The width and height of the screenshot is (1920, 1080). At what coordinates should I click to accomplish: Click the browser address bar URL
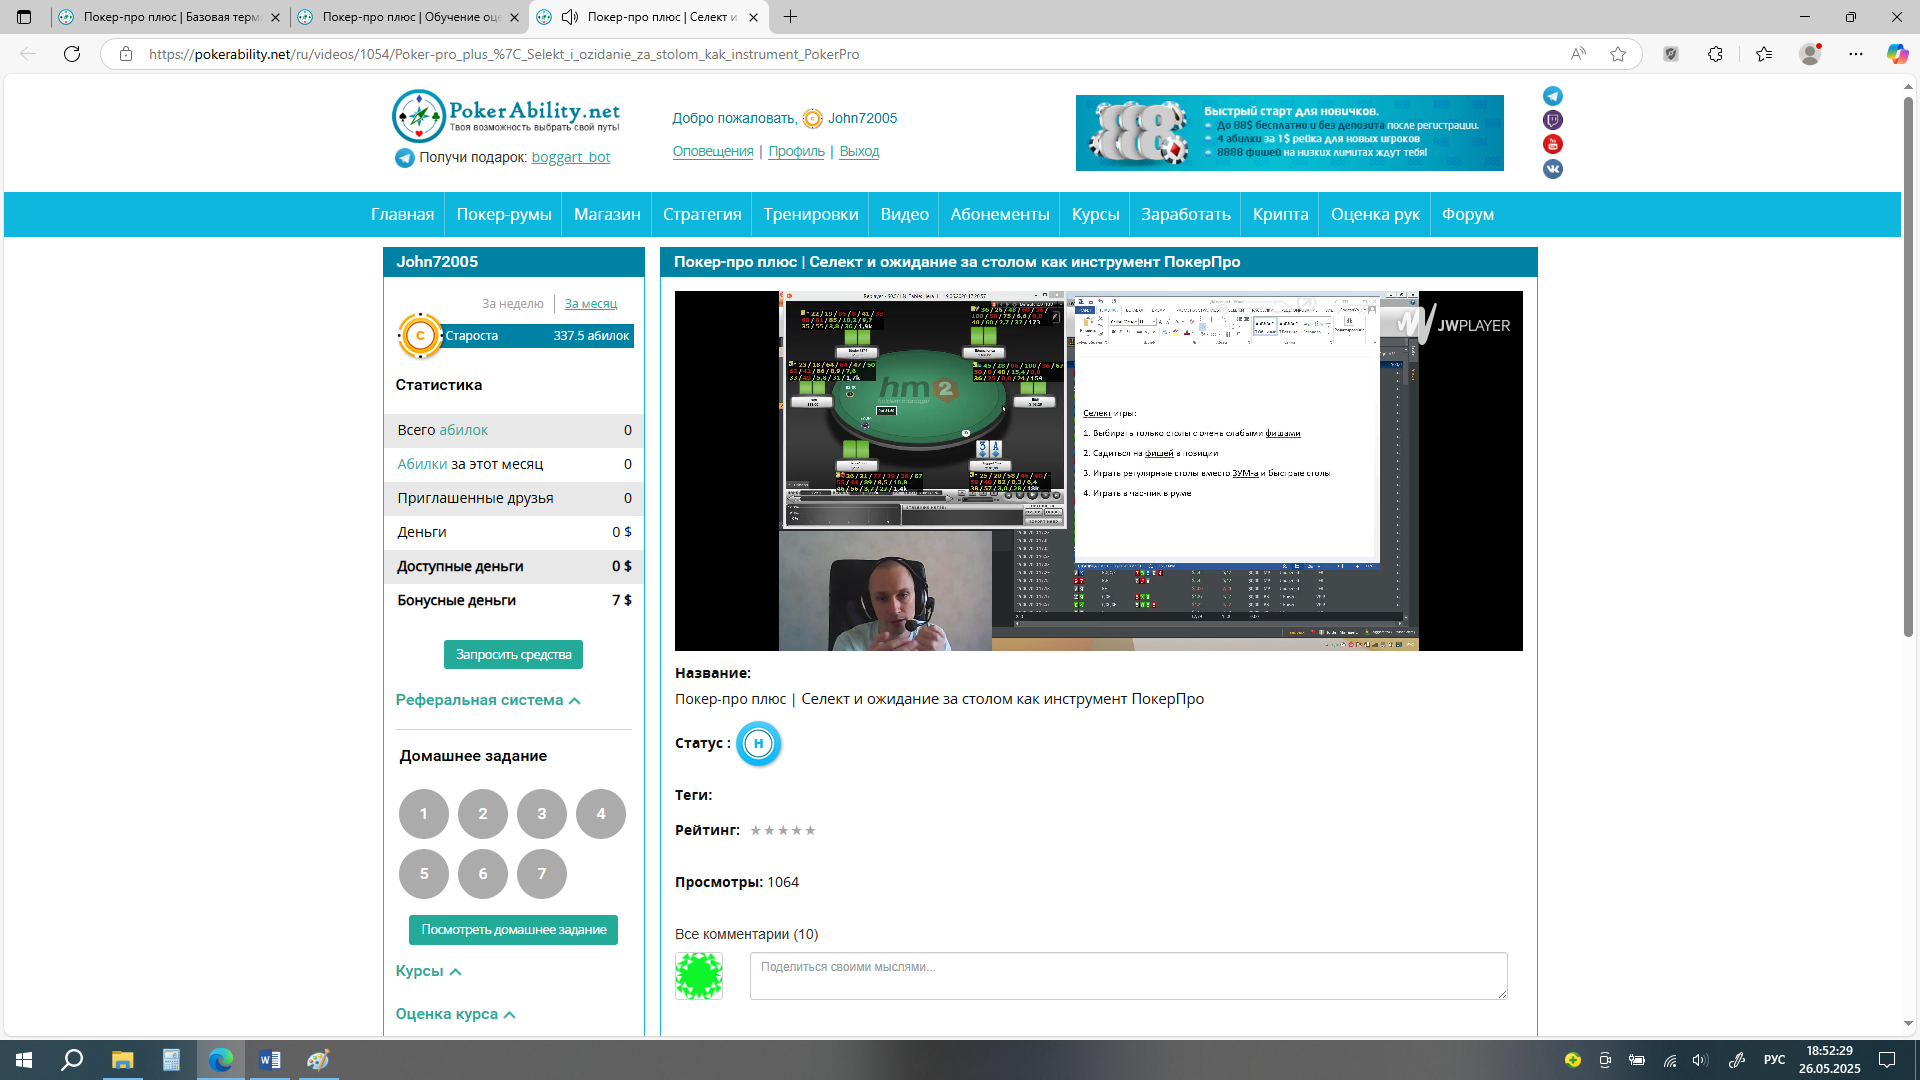tap(504, 54)
